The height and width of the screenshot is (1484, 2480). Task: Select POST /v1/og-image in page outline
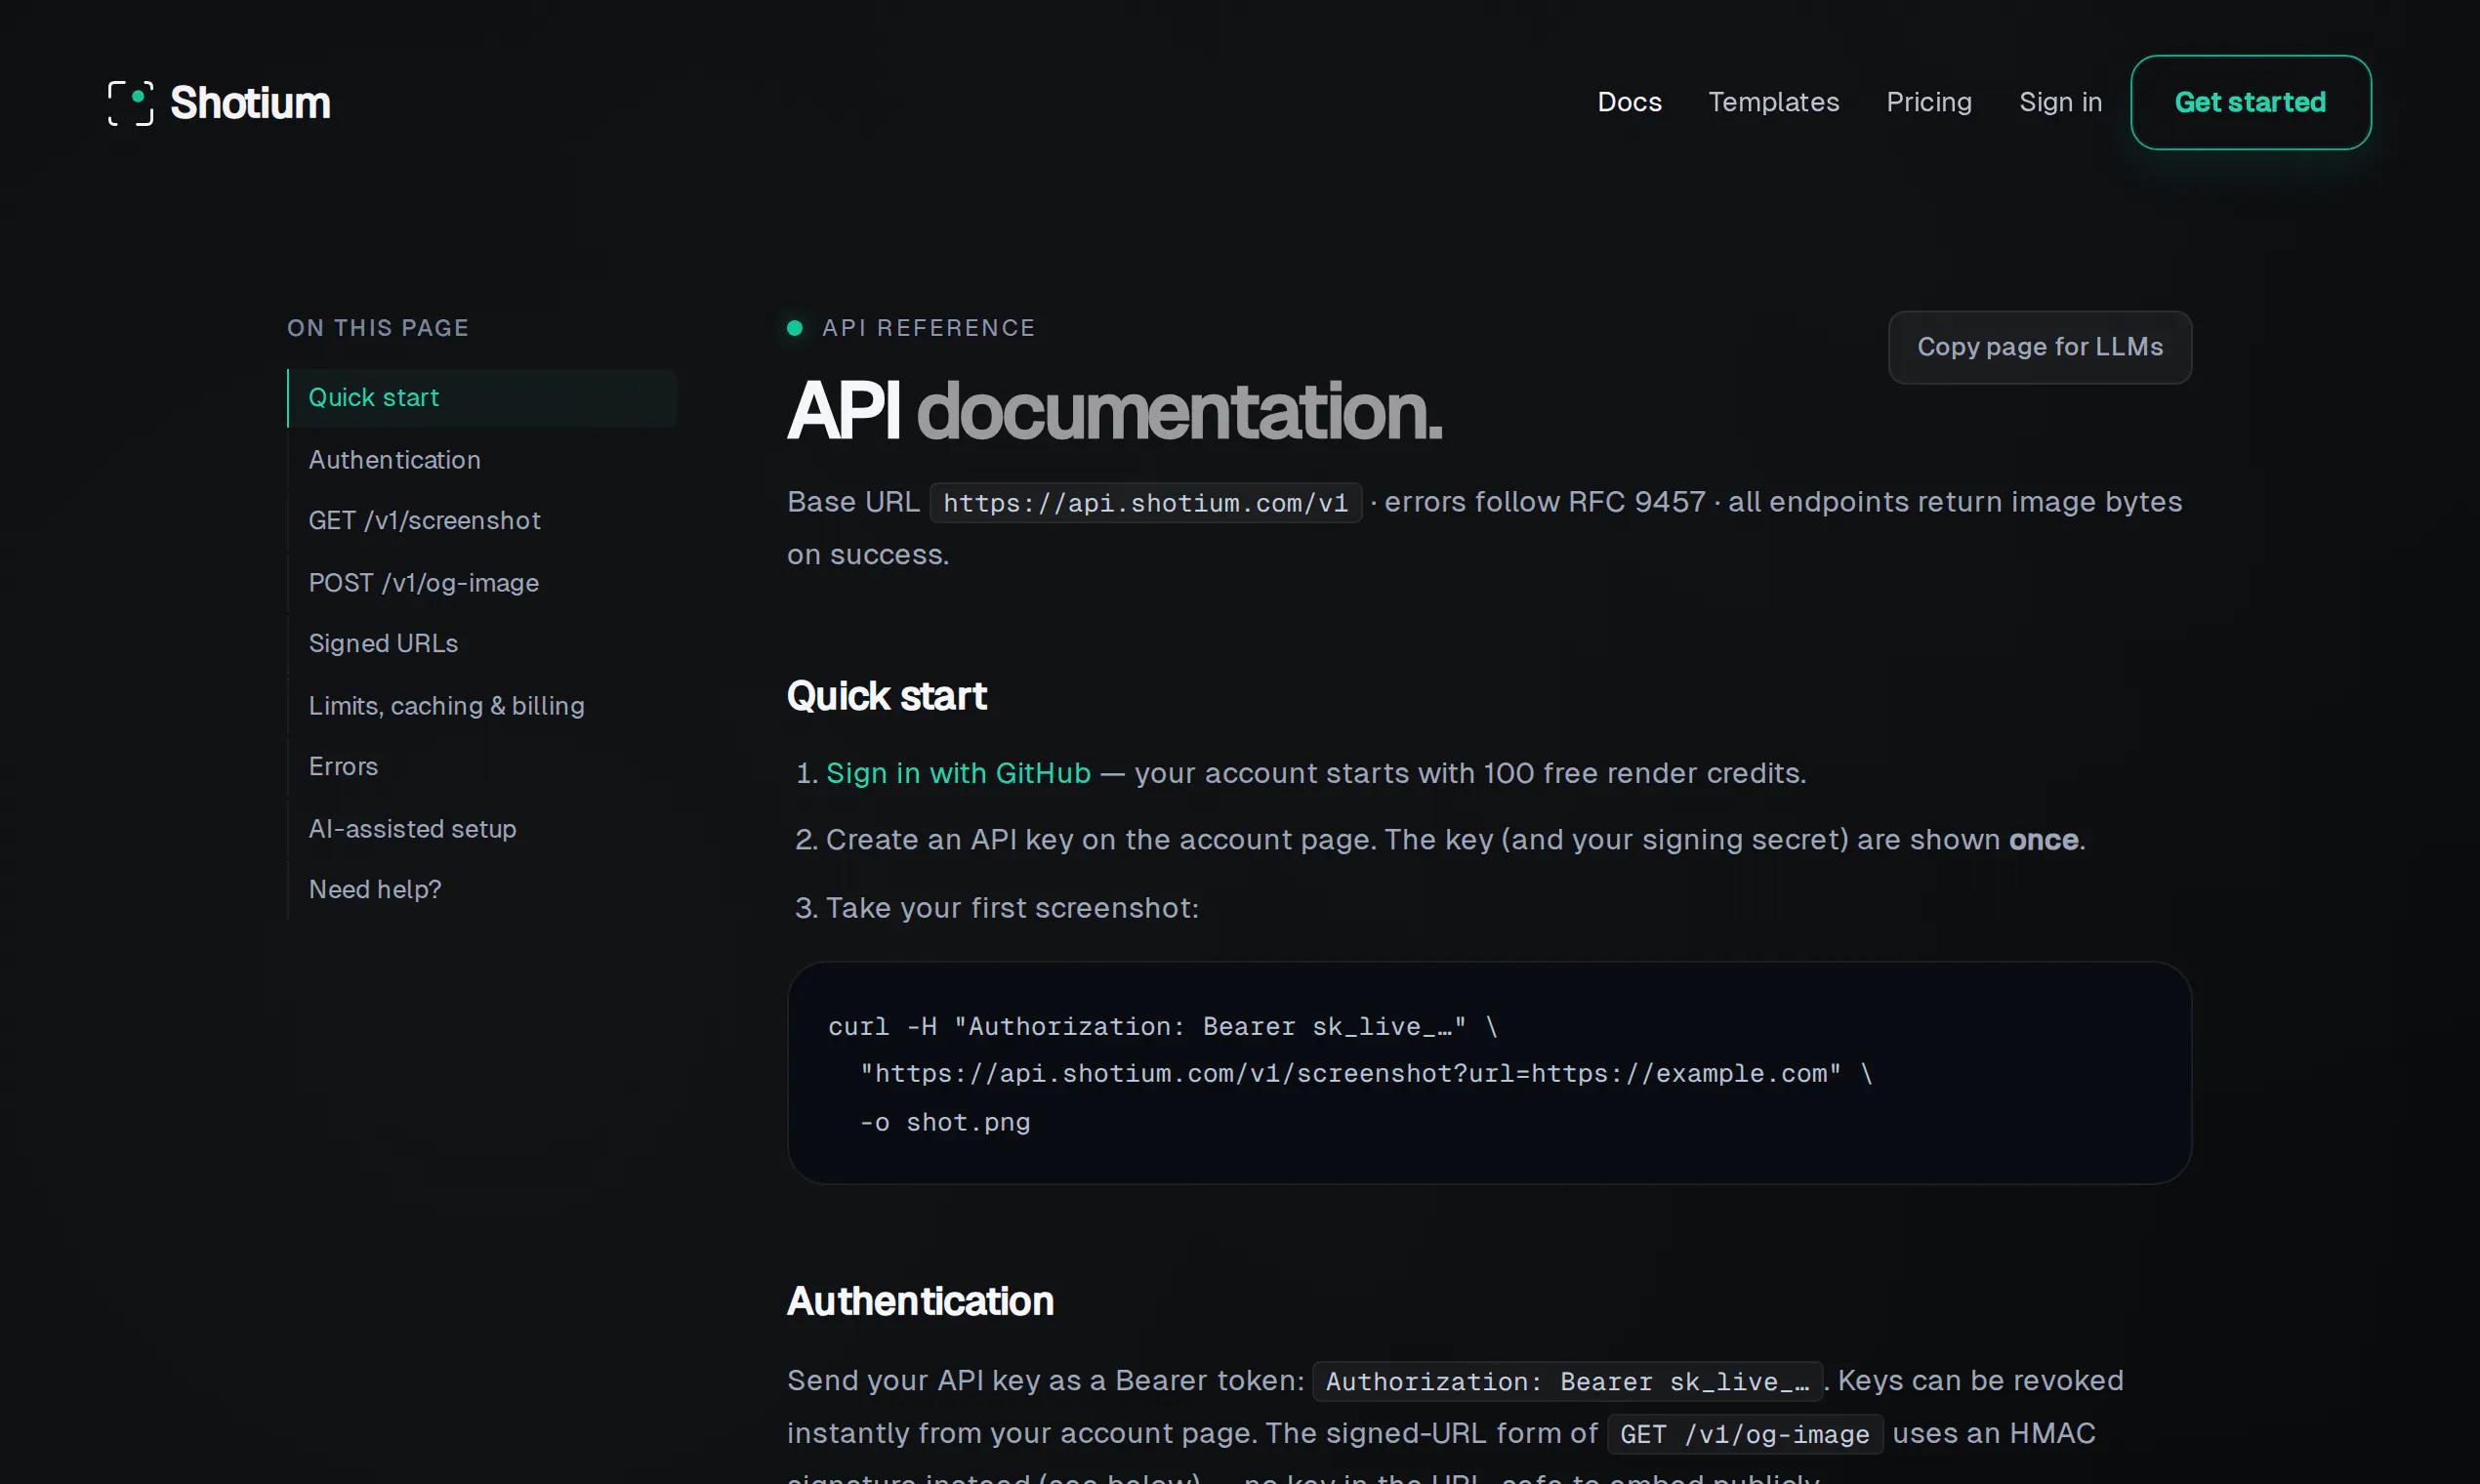point(482,583)
